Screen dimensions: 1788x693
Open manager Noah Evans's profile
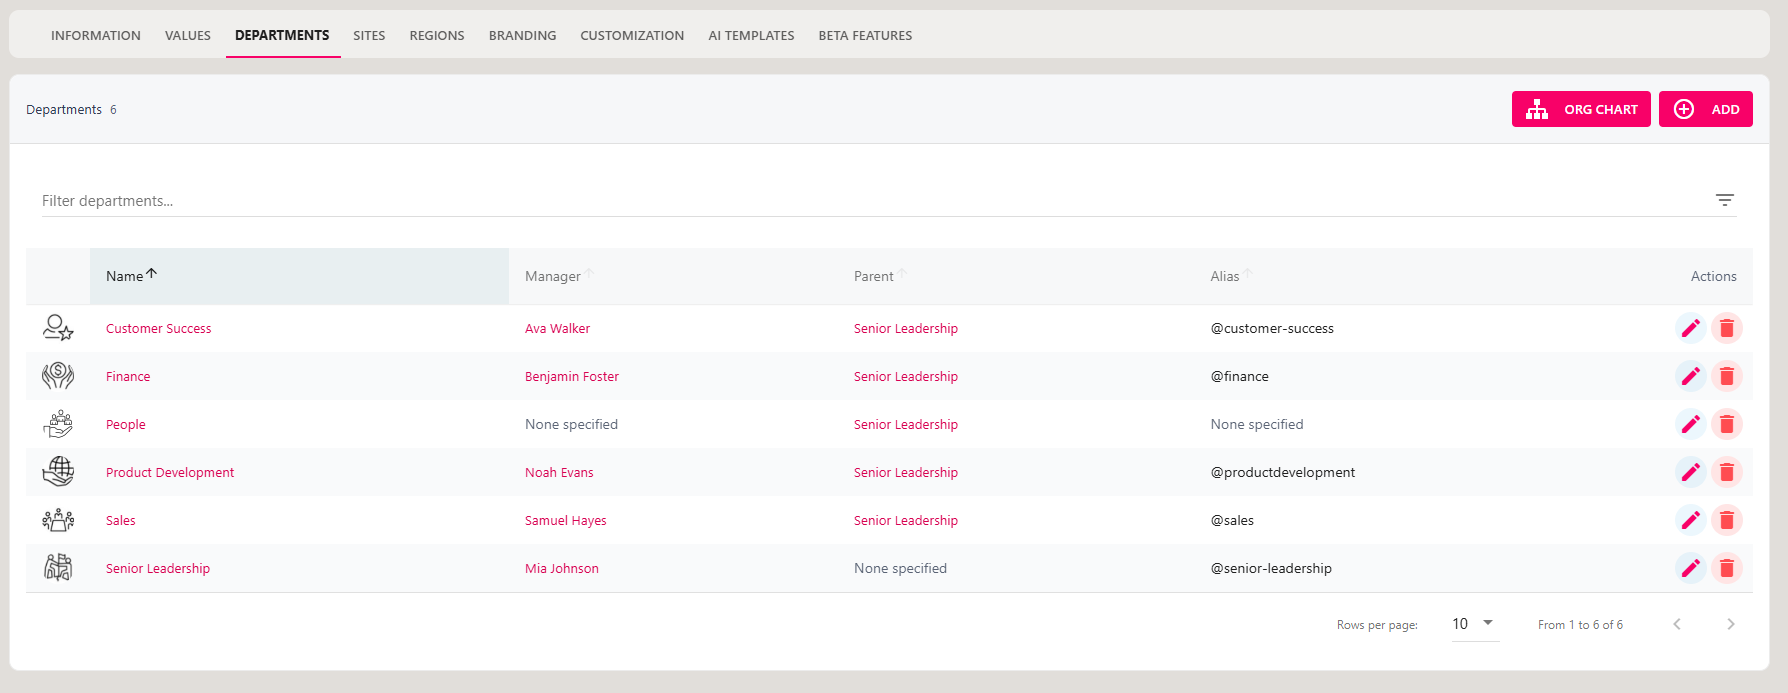coord(559,472)
